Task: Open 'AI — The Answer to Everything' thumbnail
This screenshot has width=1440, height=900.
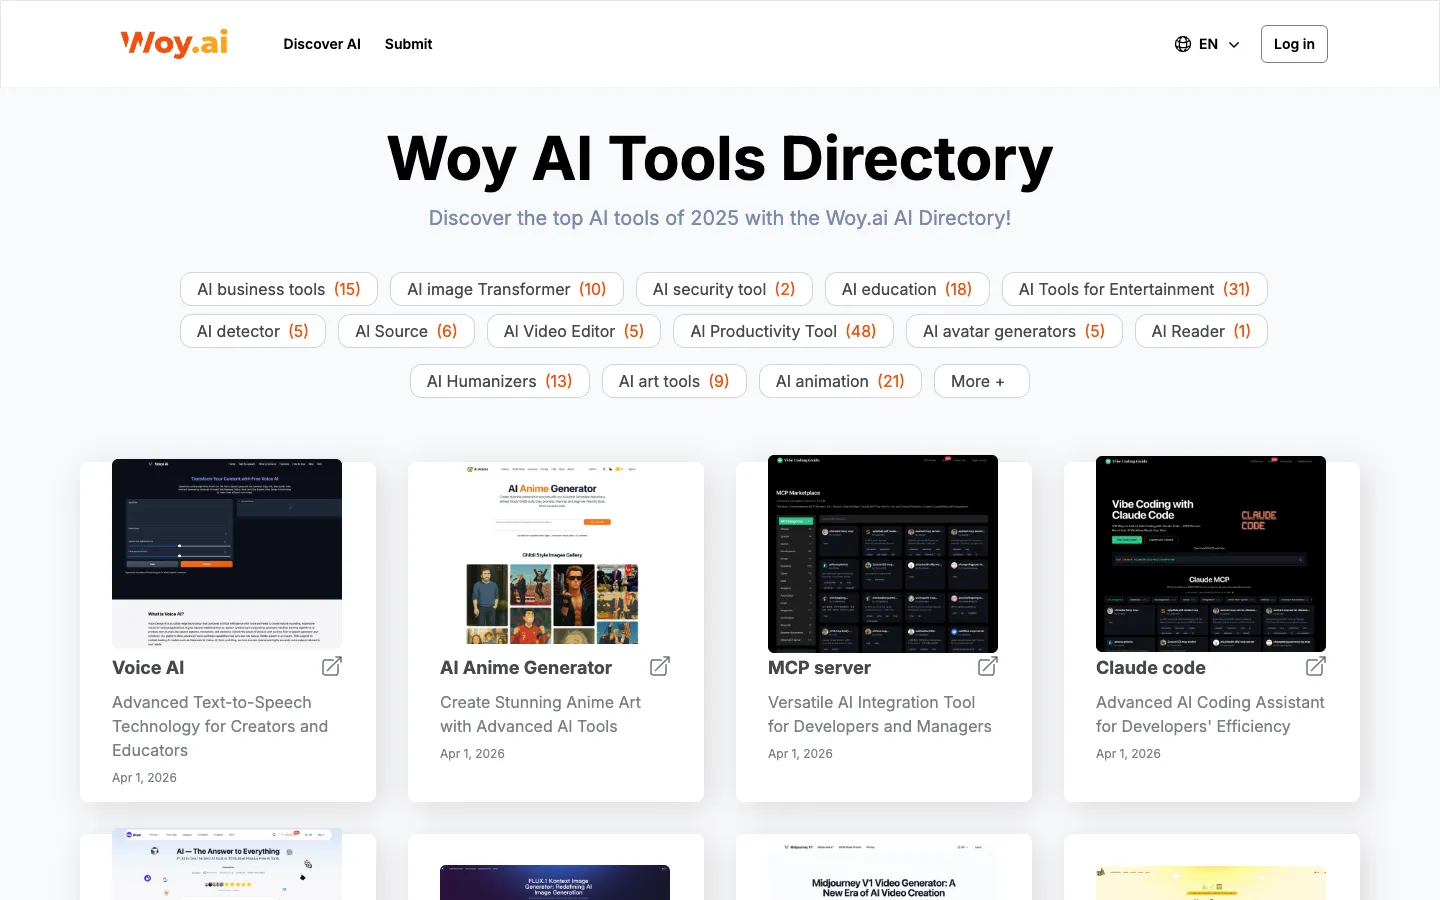Action: click(x=227, y=864)
